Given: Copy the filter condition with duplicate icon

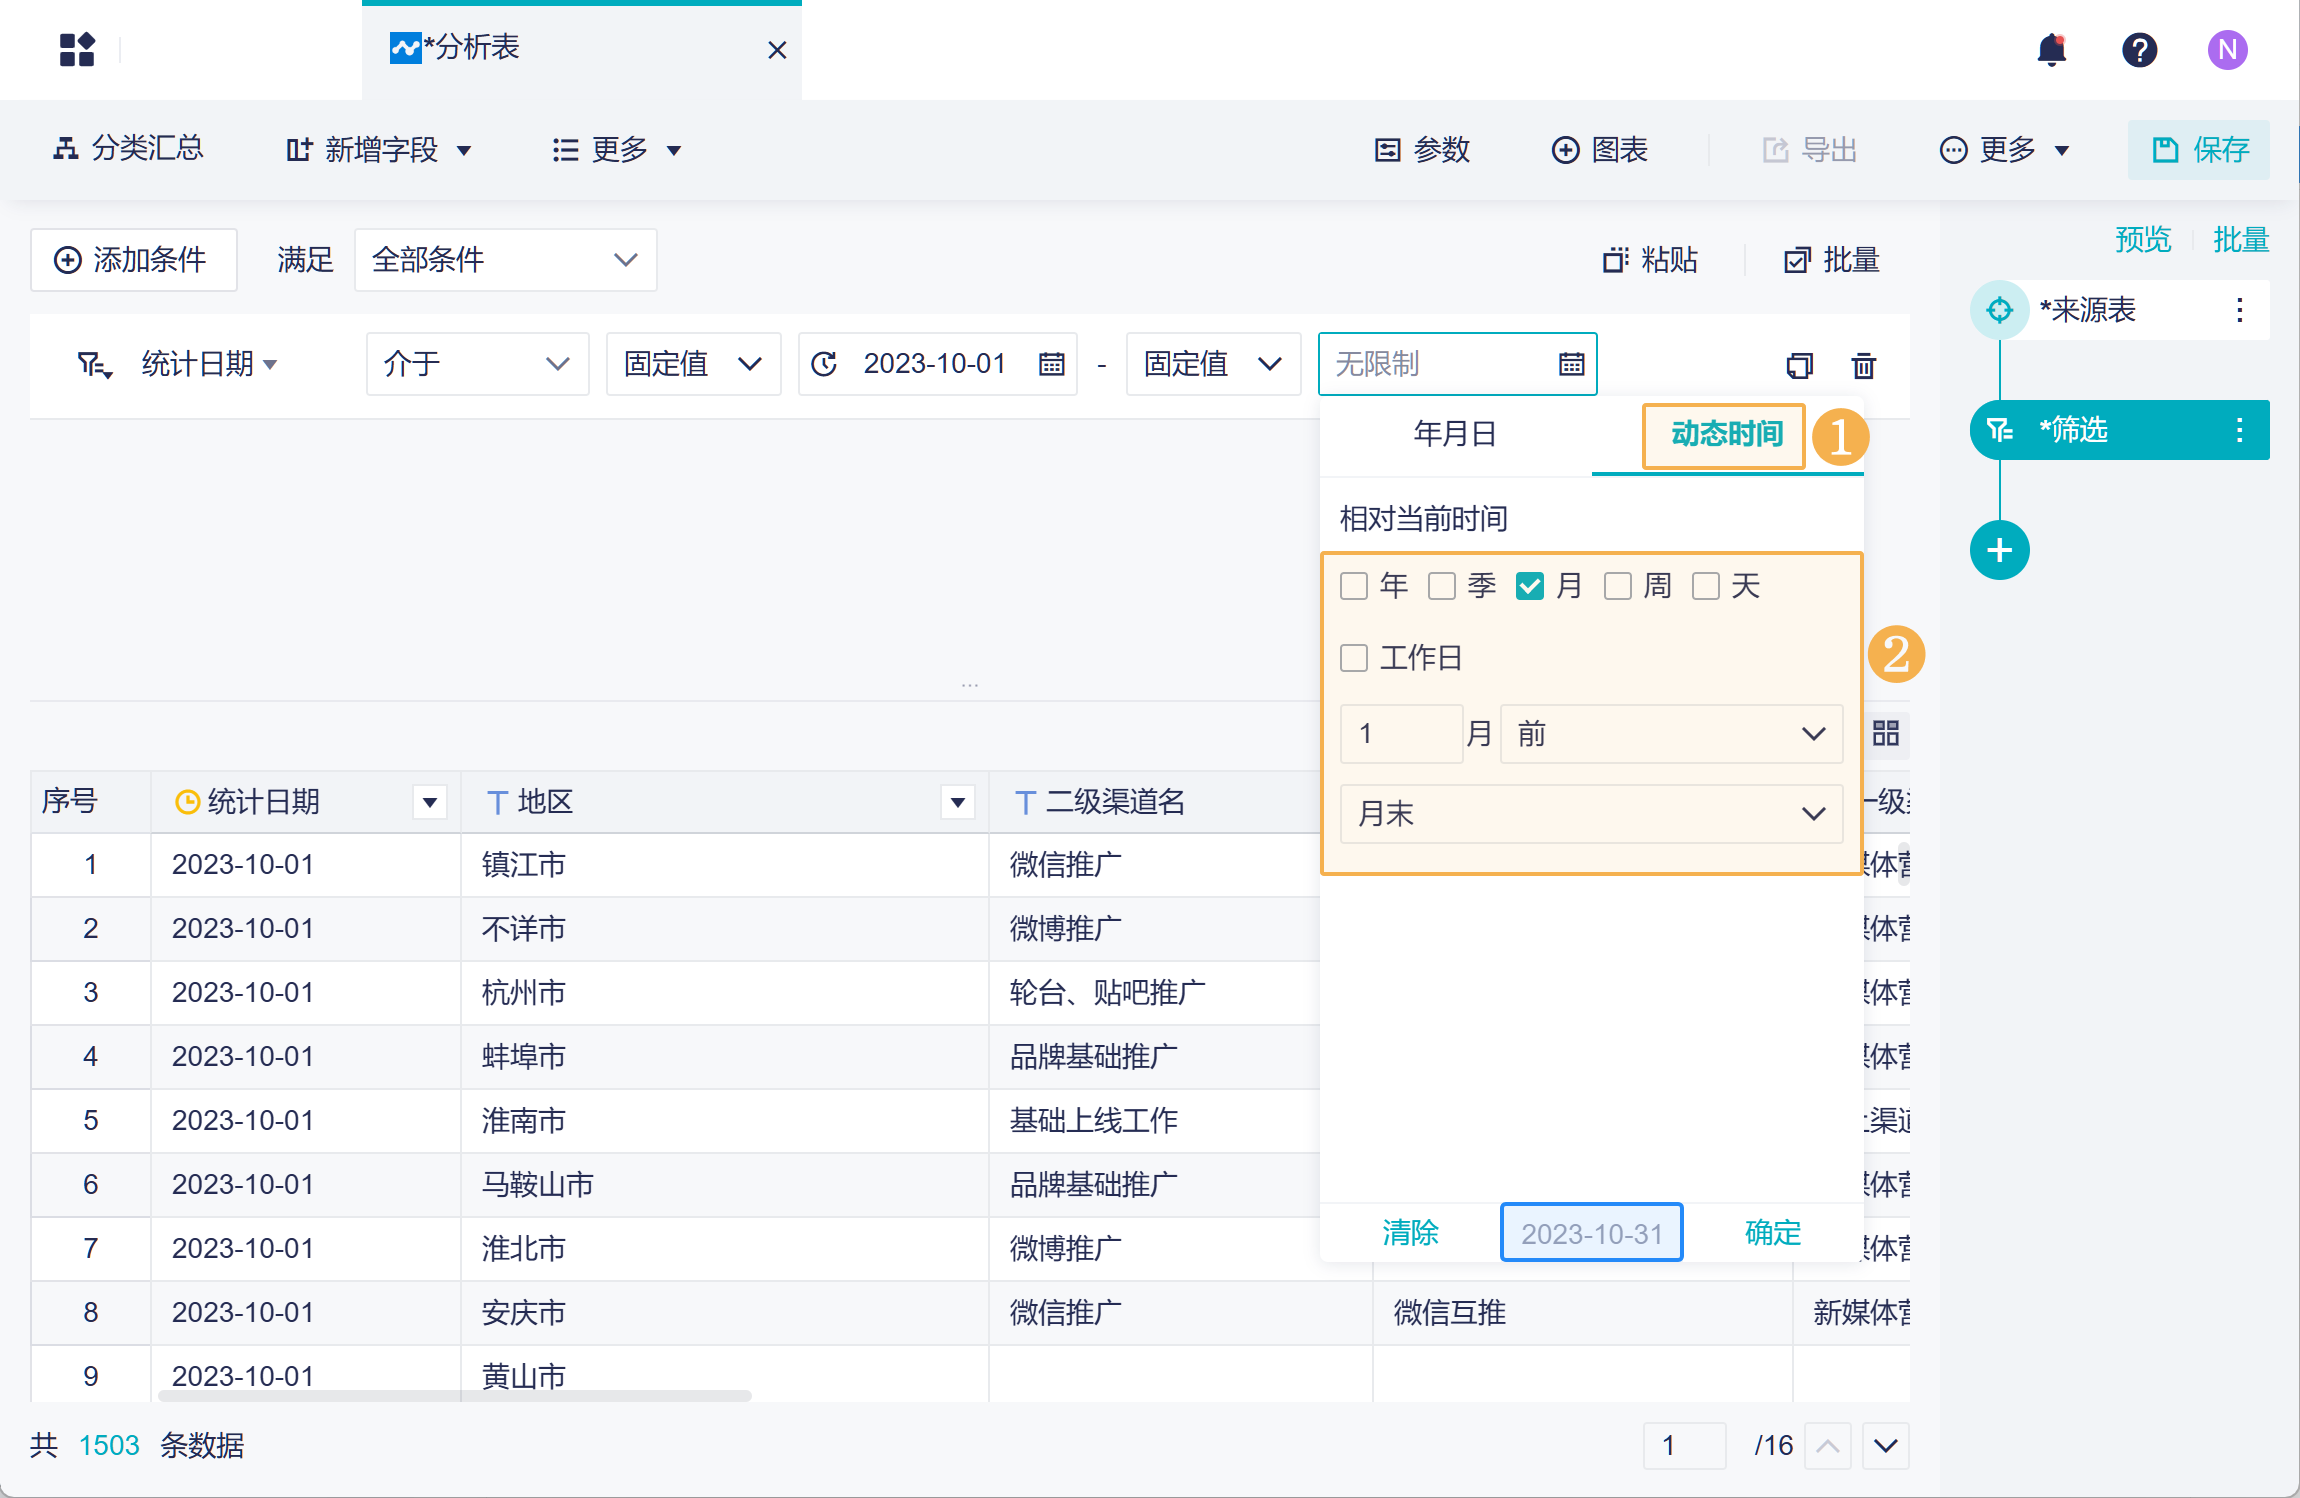Looking at the screenshot, I should pyautogui.click(x=1799, y=365).
